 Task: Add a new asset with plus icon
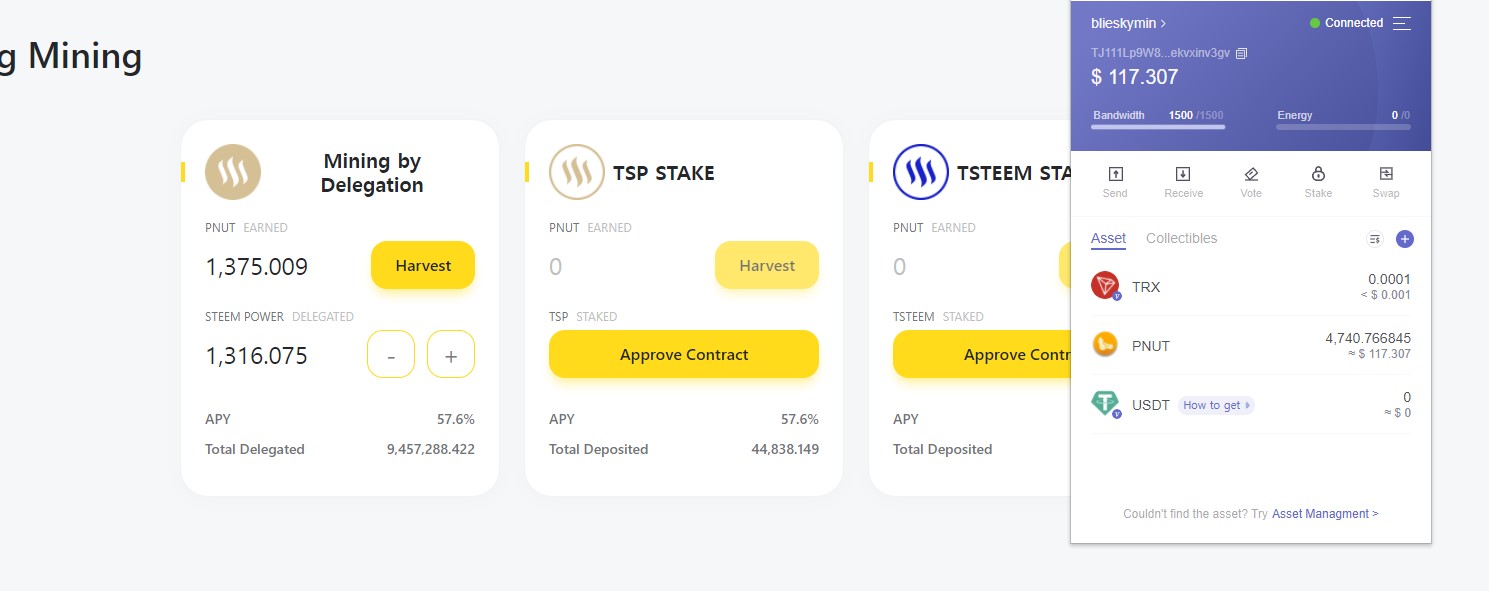tap(1404, 239)
